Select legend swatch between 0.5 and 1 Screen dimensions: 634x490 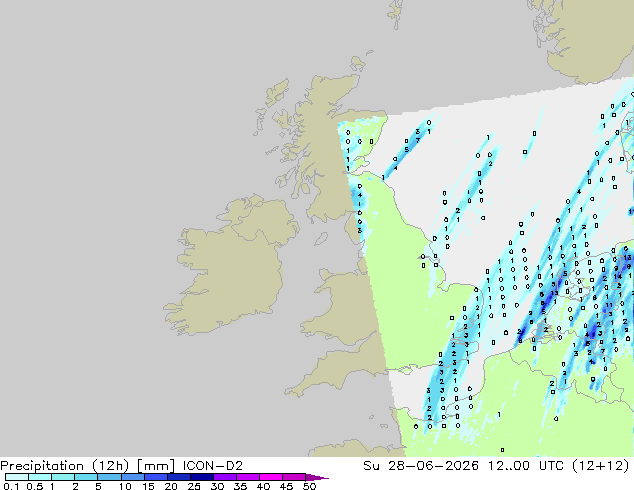pyautogui.click(x=40, y=477)
